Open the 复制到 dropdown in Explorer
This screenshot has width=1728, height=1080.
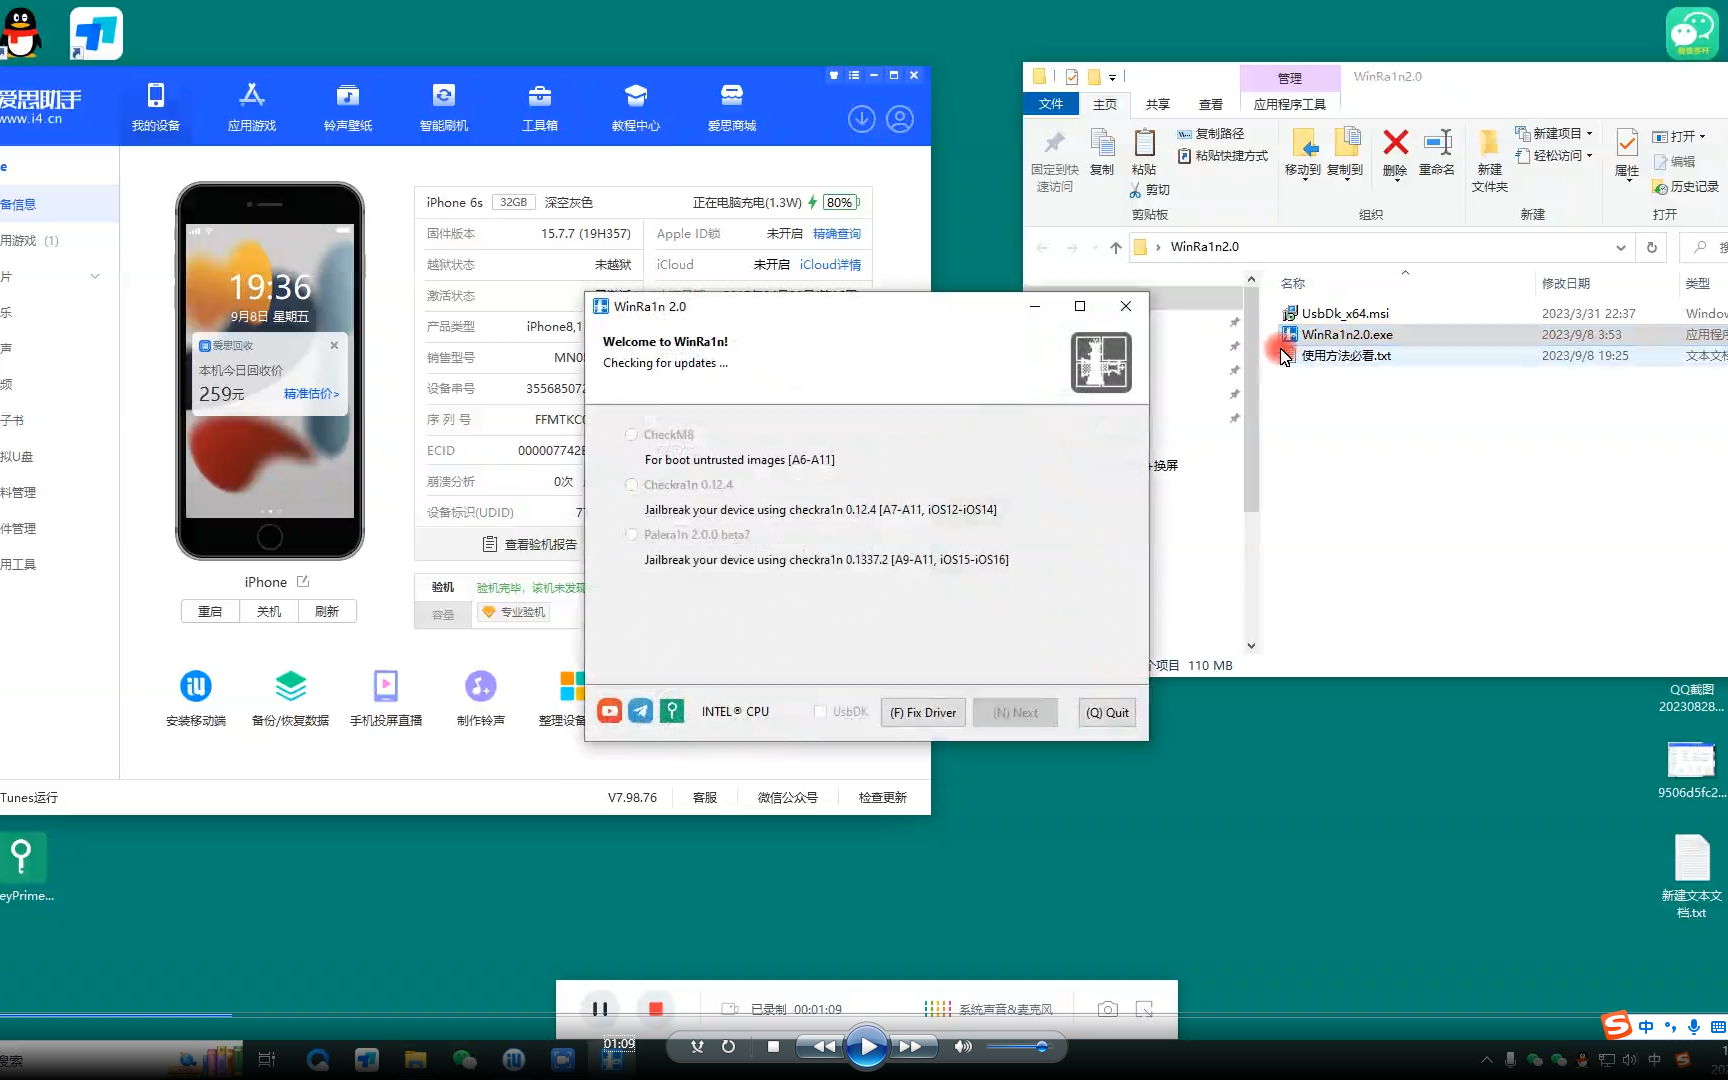(x=1345, y=178)
